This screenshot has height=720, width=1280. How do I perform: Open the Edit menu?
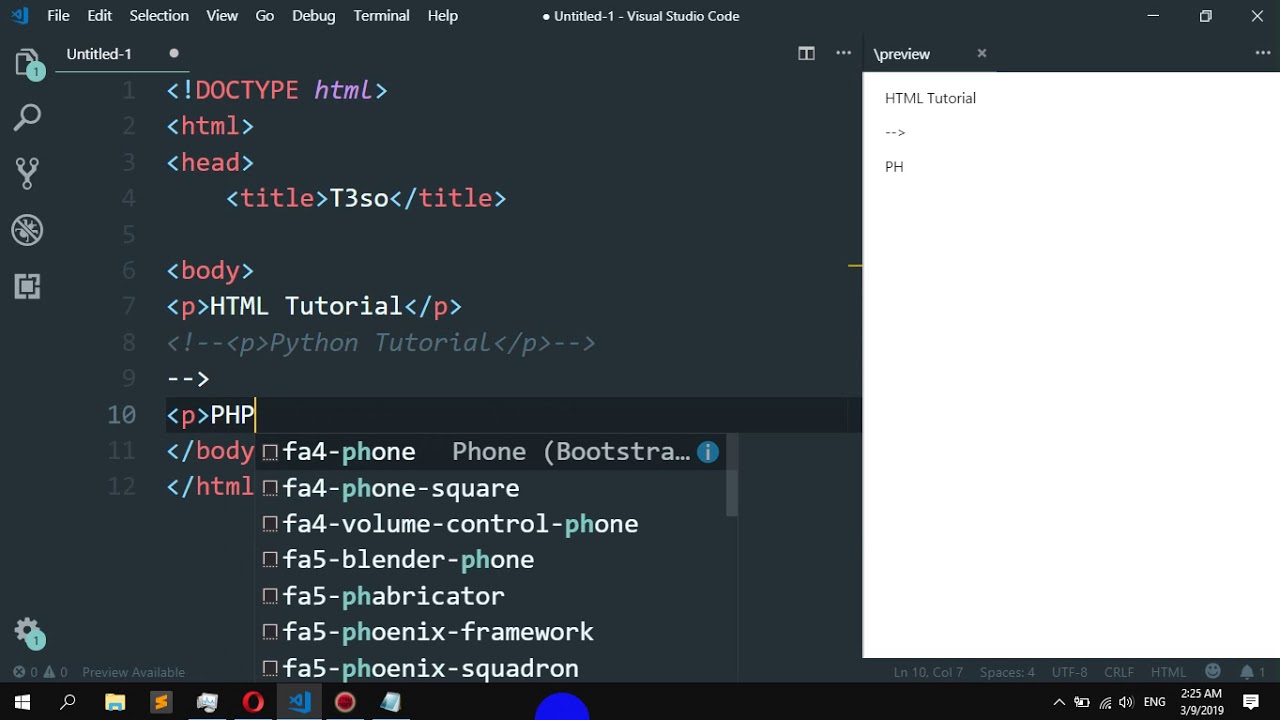[x=99, y=16]
